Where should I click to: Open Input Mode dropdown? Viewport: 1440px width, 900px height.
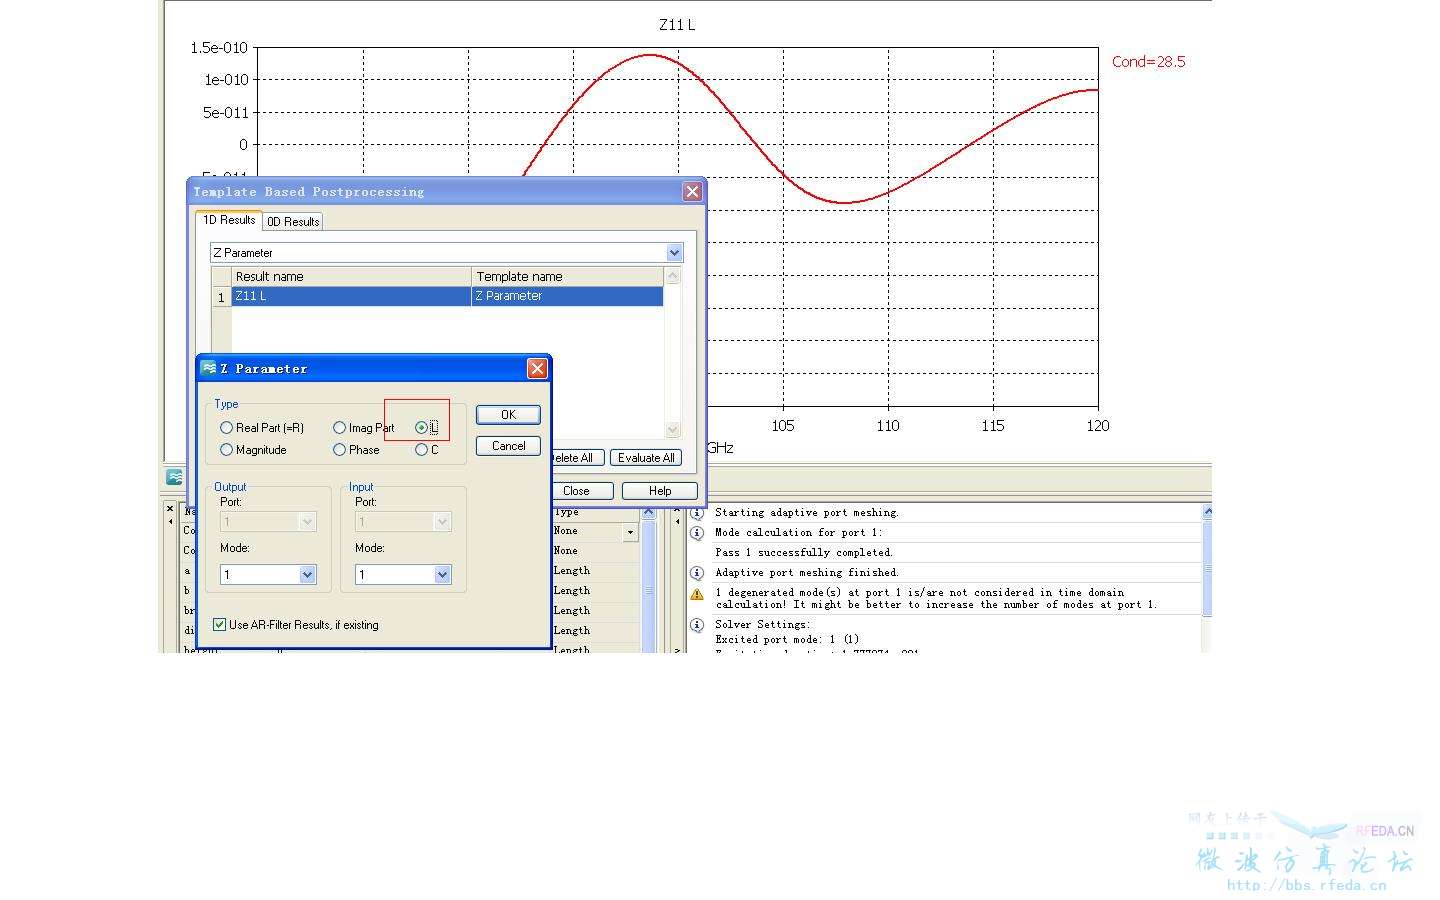pyautogui.click(x=442, y=575)
